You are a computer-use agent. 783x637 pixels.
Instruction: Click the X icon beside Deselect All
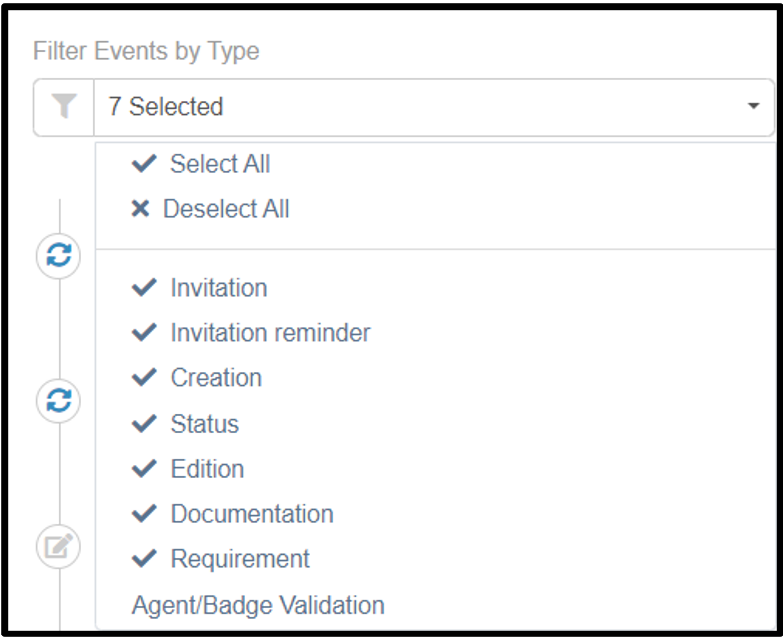coord(141,209)
